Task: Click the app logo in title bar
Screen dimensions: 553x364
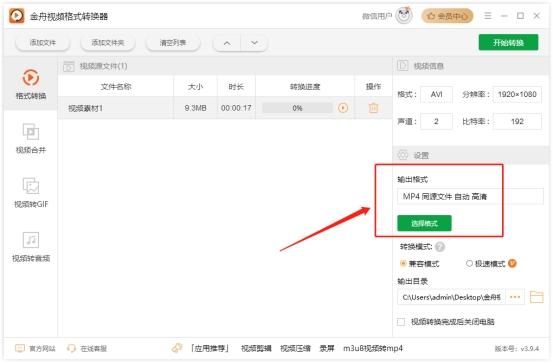Action: click(x=17, y=16)
